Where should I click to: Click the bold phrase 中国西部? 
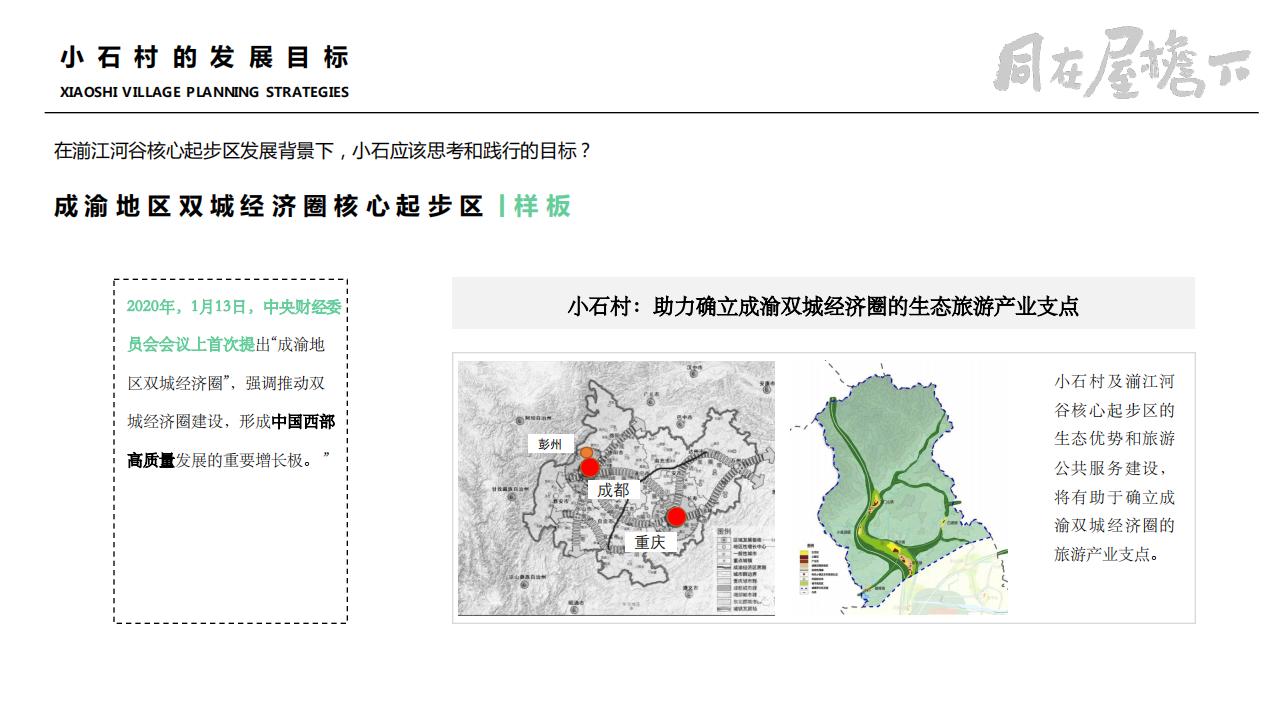point(303,421)
